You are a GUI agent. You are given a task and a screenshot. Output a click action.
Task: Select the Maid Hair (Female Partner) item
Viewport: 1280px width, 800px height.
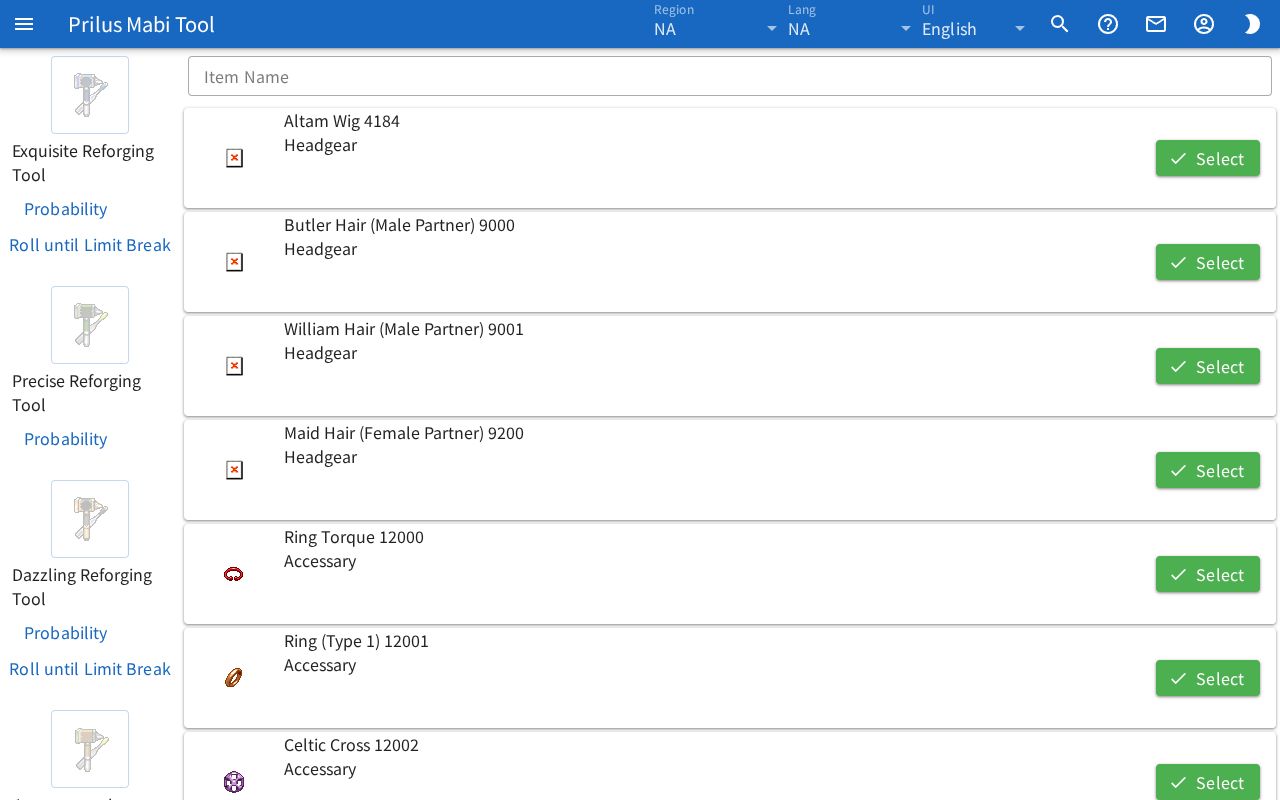tap(1208, 470)
